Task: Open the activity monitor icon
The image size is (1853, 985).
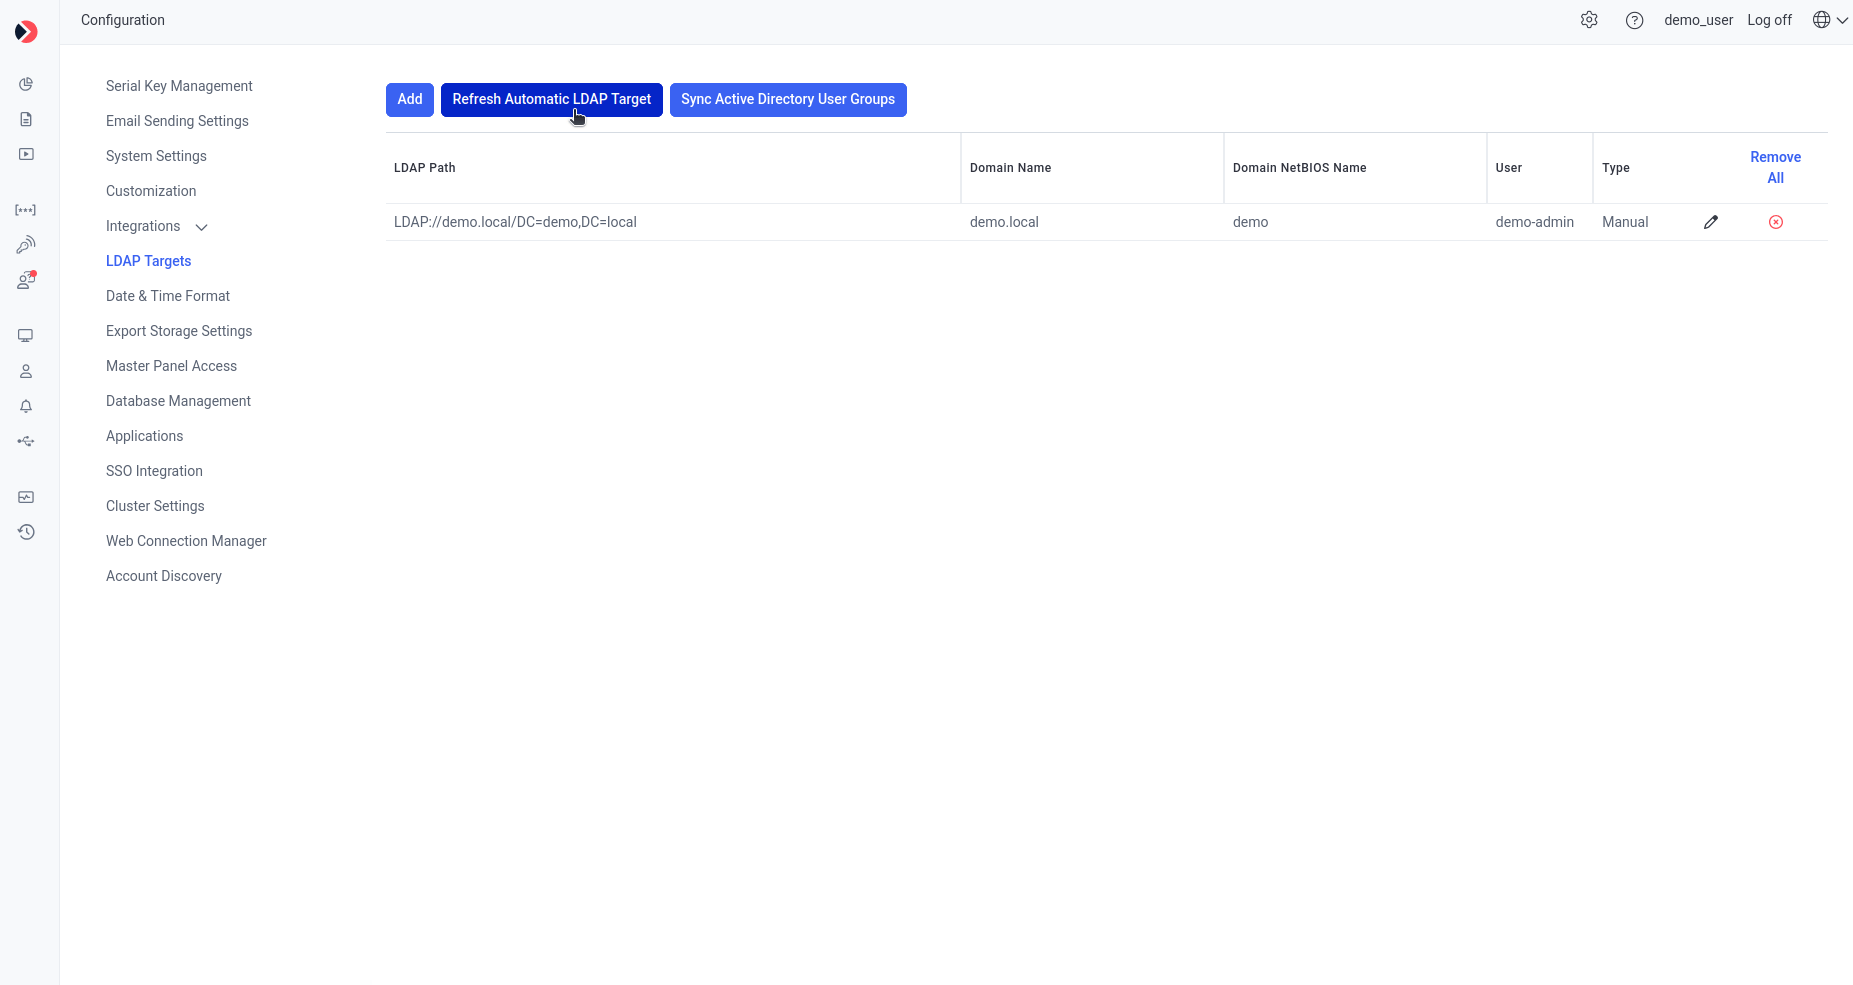Action: tap(26, 497)
